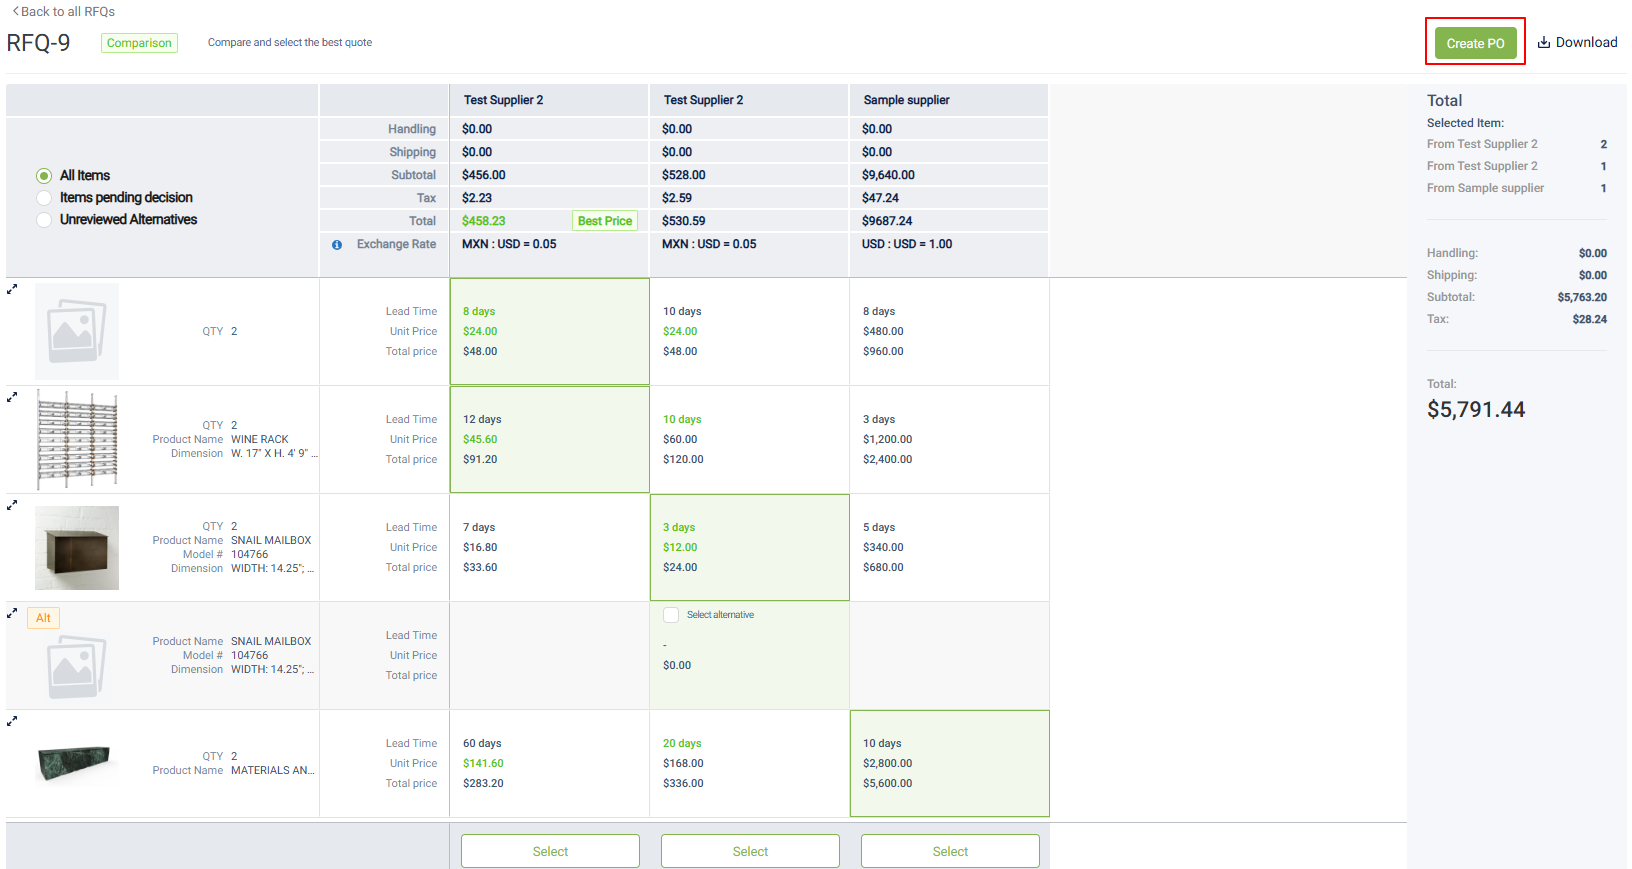Click the USD : USD = 1.00 exchange rate

pyautogui.click(x=907, y=244)
